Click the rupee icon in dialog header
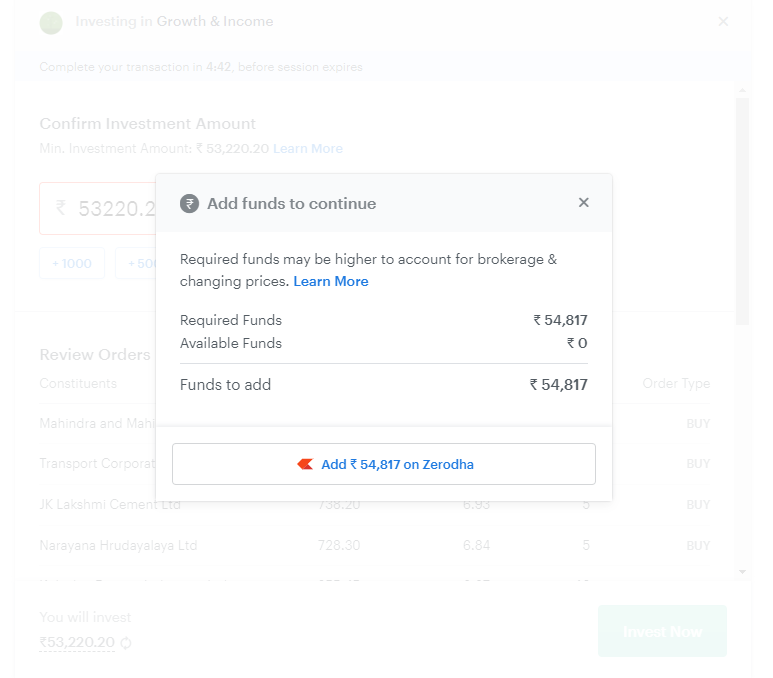 (x=189, y=204)
